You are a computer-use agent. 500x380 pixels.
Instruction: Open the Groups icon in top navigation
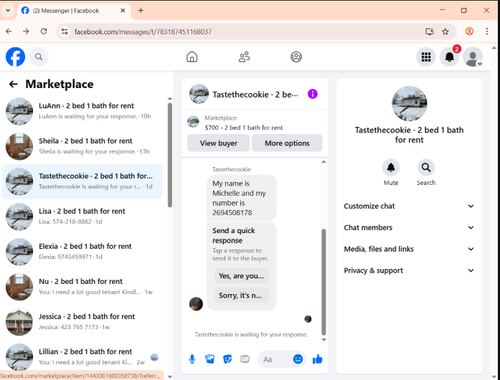pos(296,57)
